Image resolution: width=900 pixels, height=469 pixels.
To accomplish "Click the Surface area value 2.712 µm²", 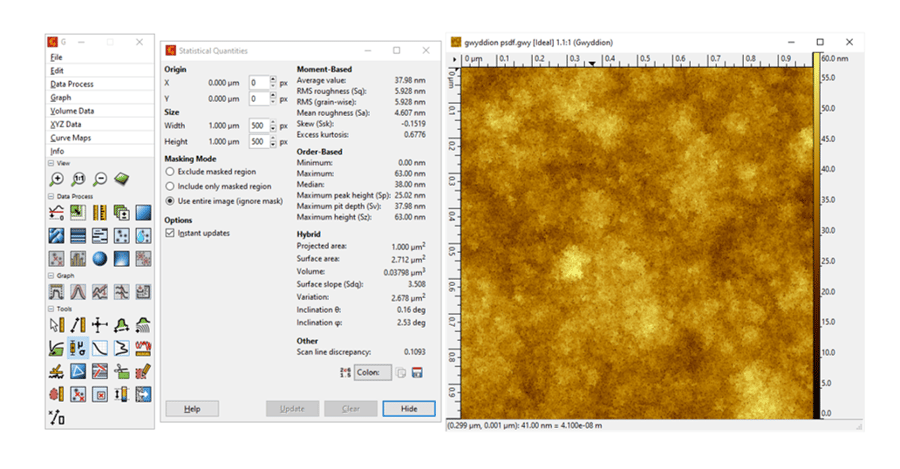I will (408, 259).
